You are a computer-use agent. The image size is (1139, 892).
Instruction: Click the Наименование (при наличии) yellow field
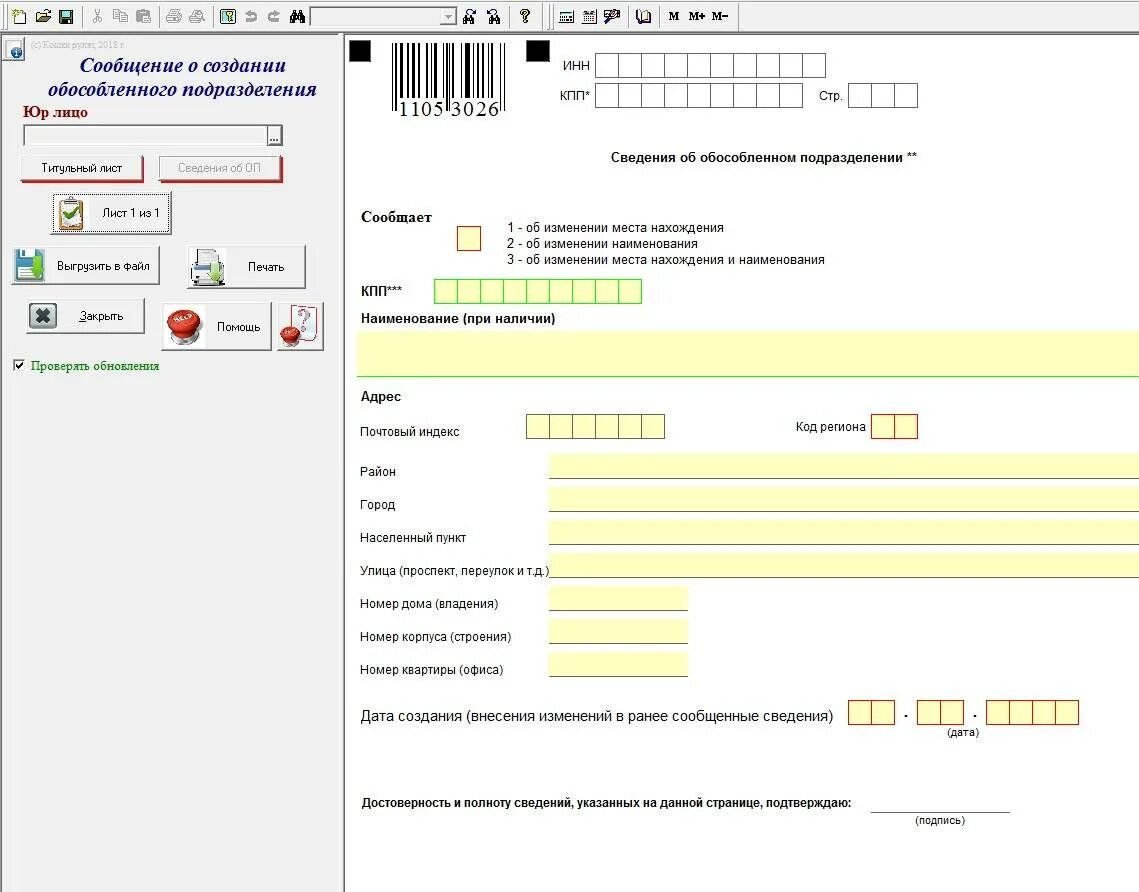pos(747,353)
